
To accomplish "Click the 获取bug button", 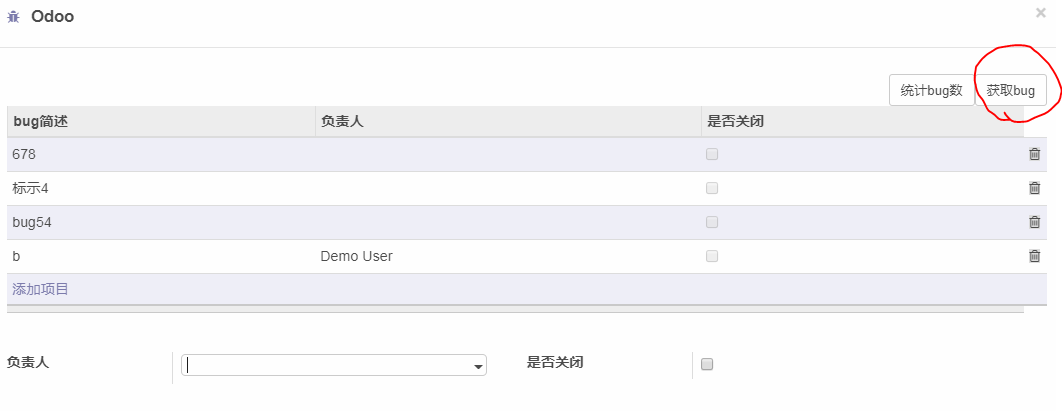I will [x=1011, y=90].
